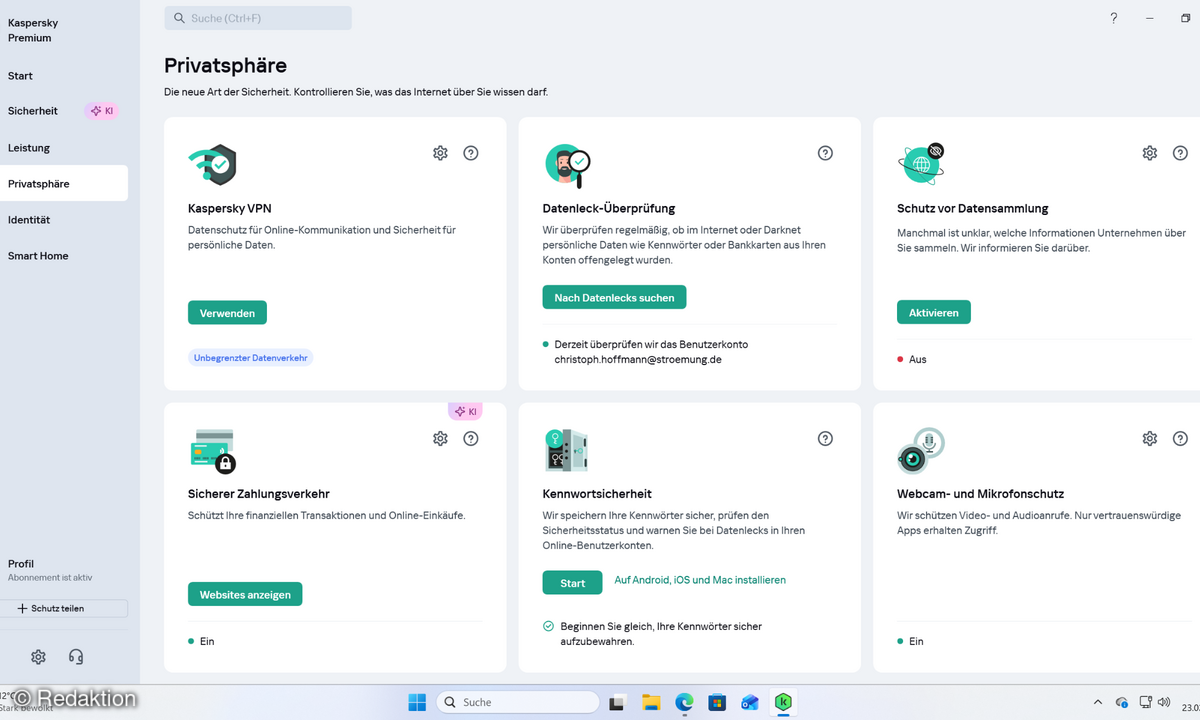The image size is (1200, 720).
Task: Click the KI badge on the Zahlungsverkehr card
Action: pos(465,411)
